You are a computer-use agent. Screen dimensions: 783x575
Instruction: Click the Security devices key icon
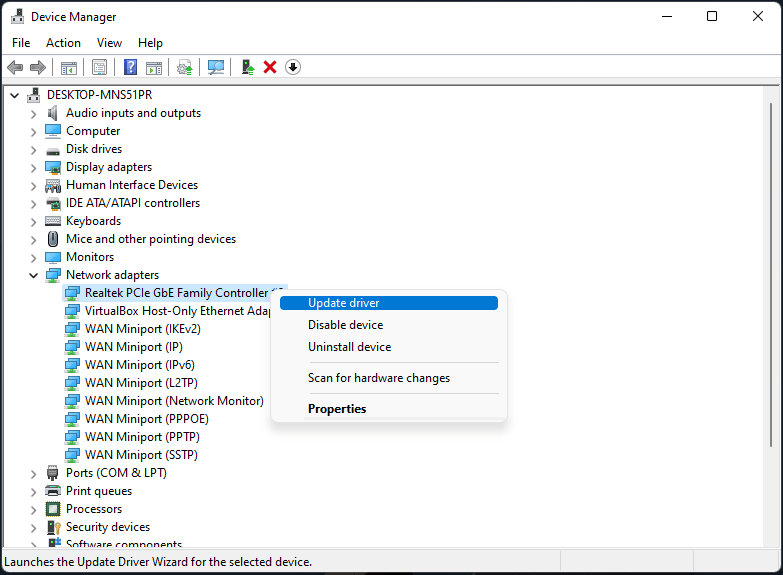pos(53,527)
